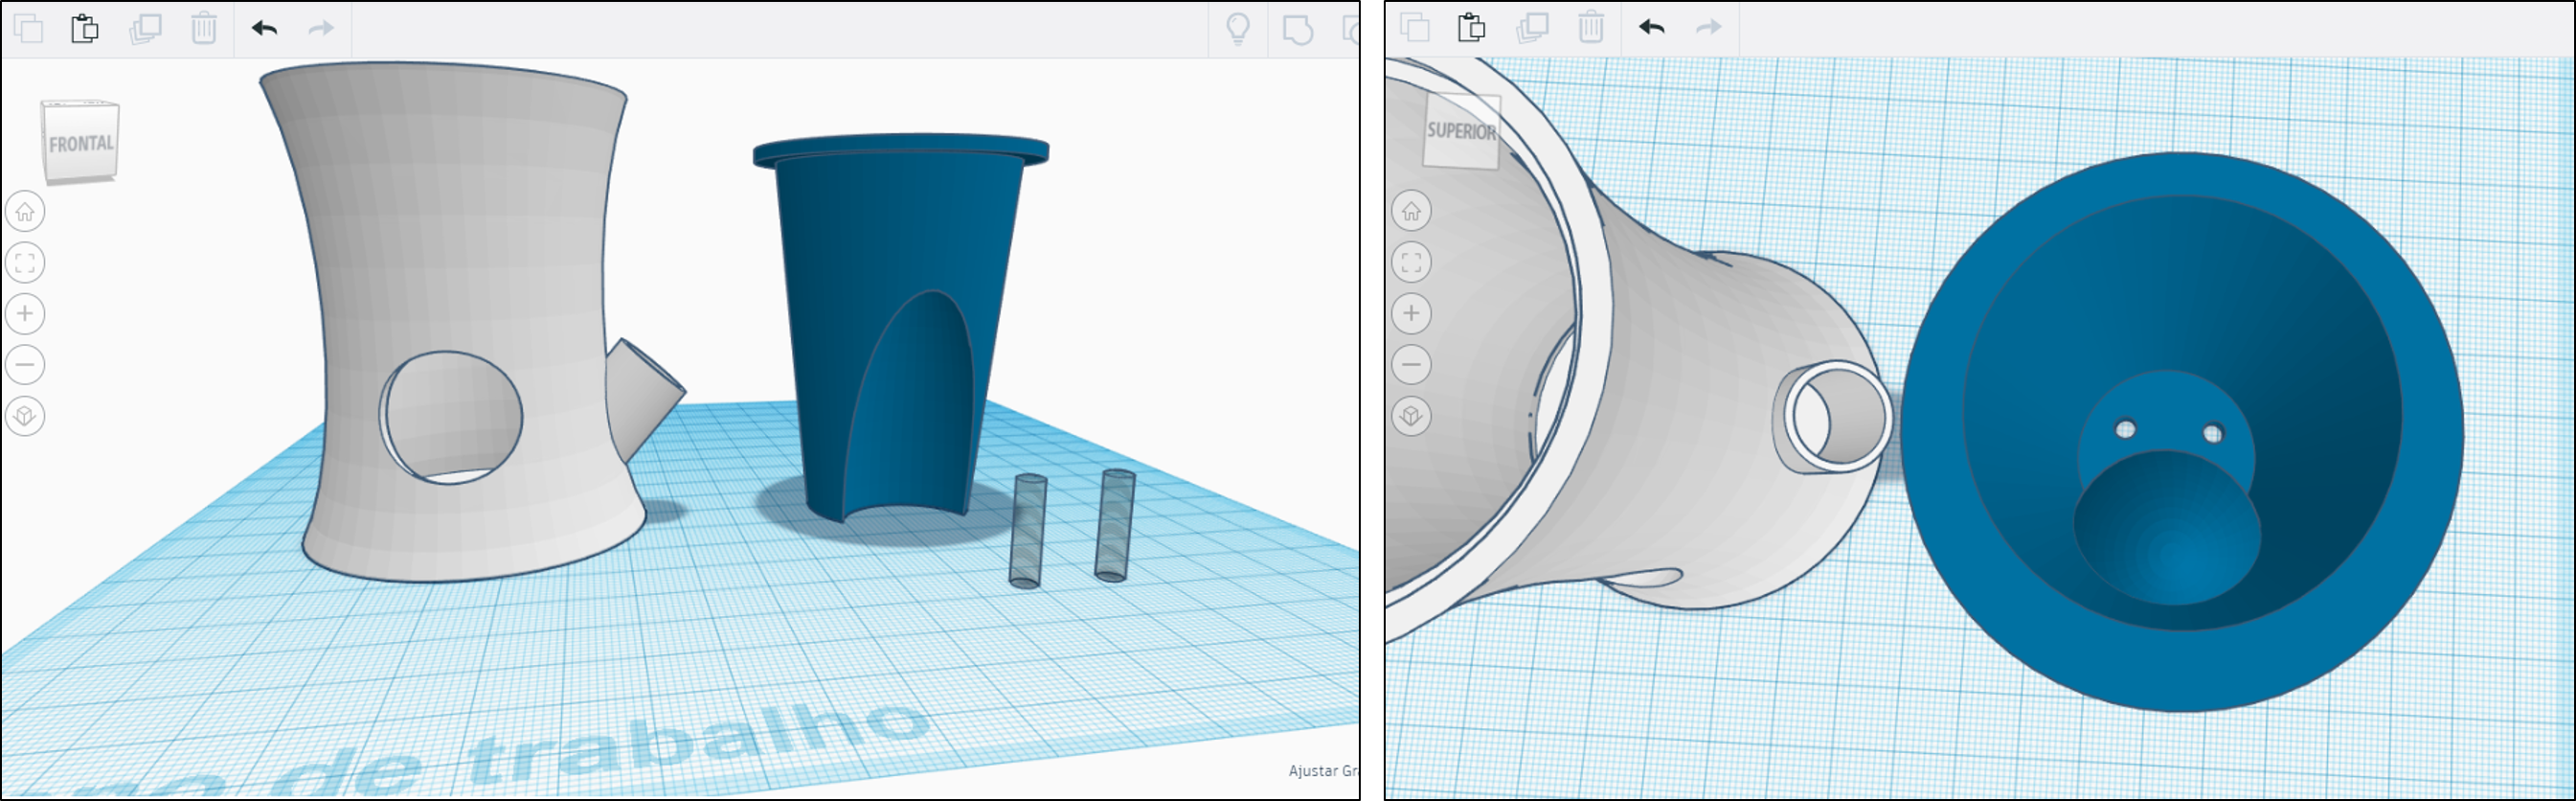Click Home view button in left window
Viewport: 2576px width, 801px height.
[x=25, y=211]
